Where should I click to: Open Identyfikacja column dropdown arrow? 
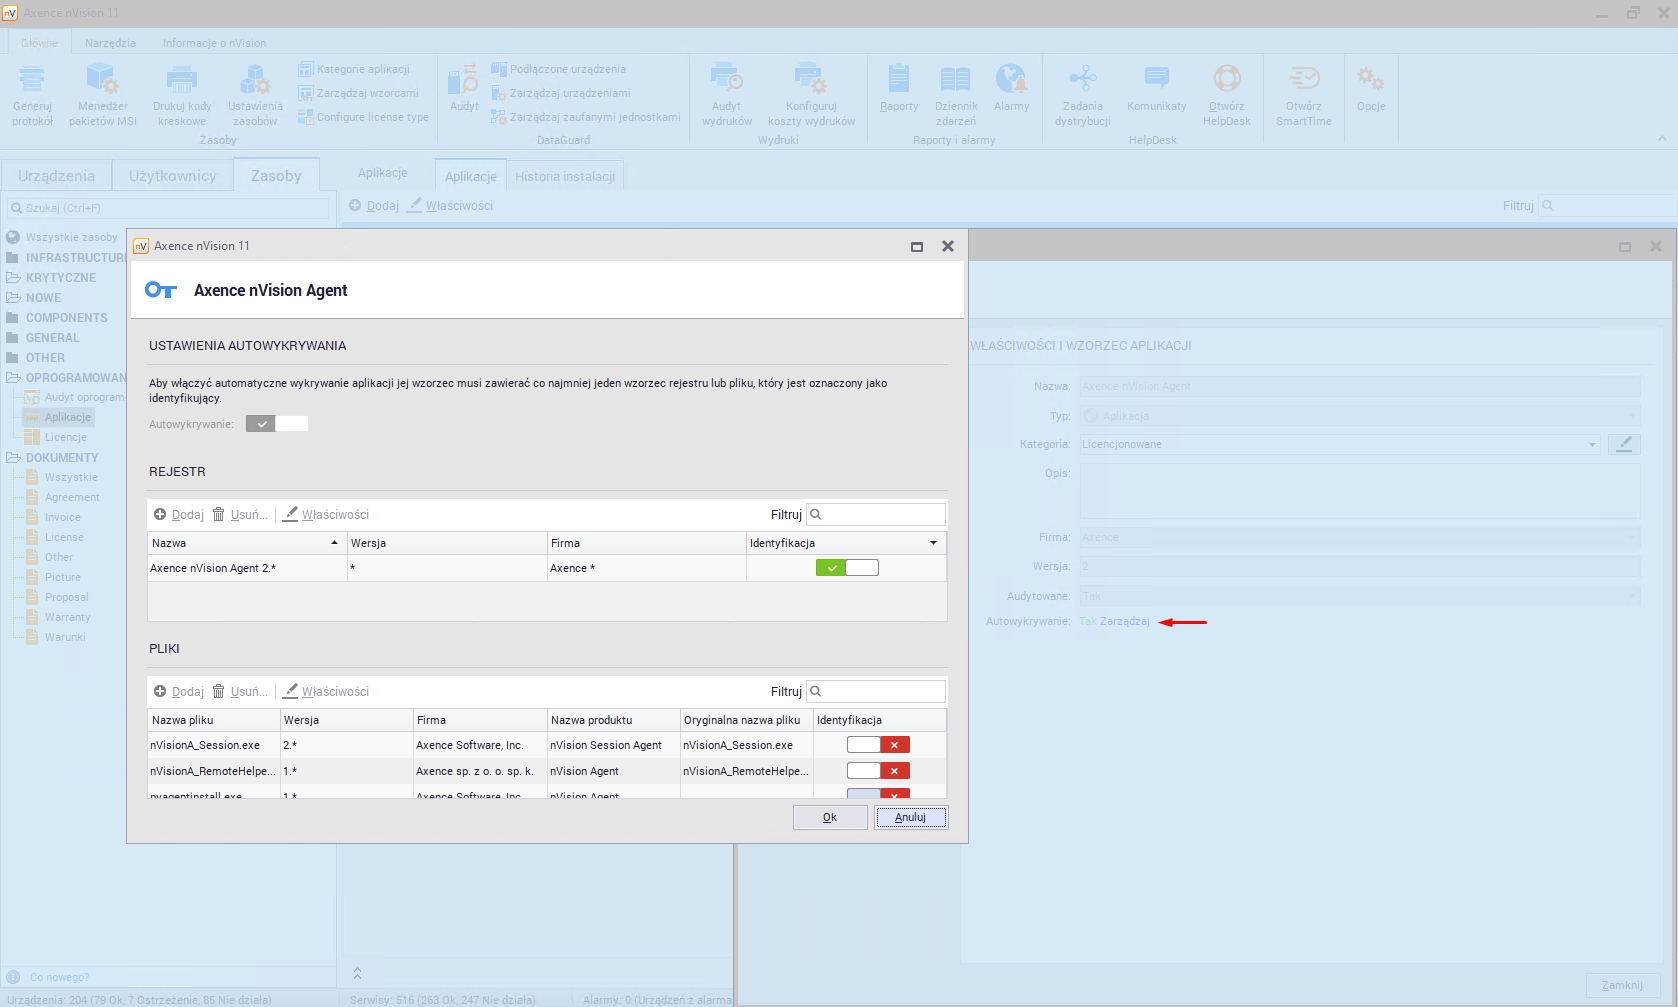[933, 543]
